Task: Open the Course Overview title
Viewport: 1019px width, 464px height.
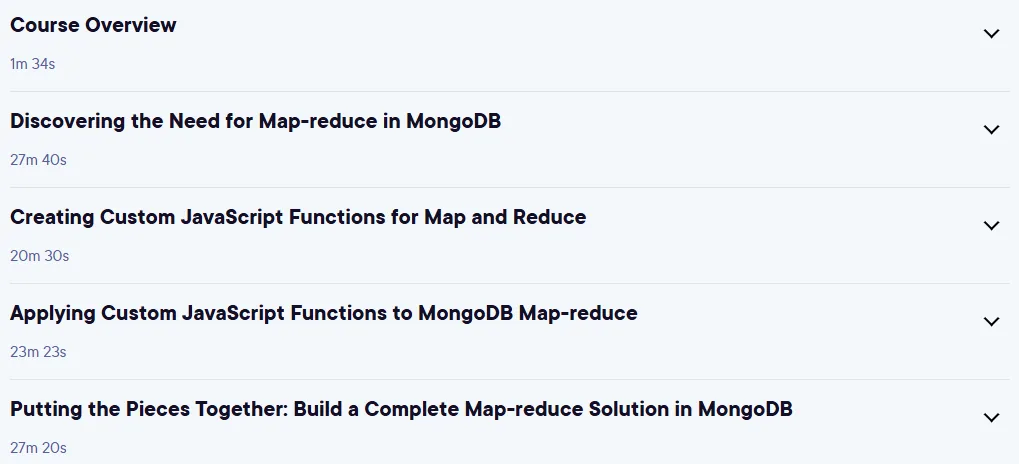Action: pos(93,25)
